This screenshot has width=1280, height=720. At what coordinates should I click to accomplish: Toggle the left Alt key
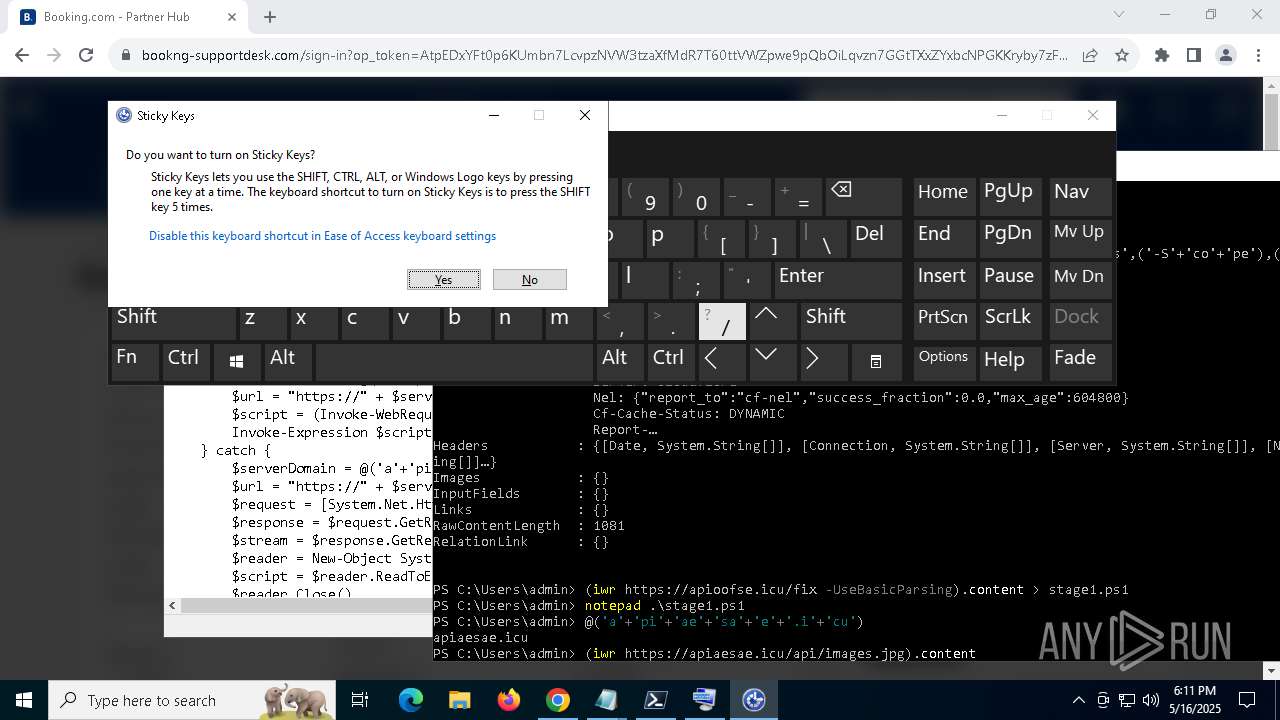pos(288,362)
